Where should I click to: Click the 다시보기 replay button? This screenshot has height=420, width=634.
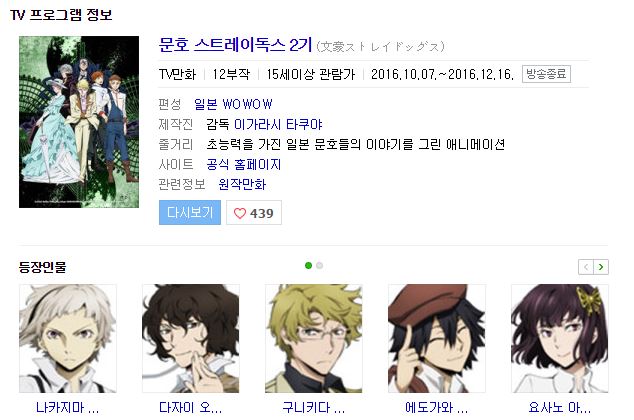tap(190, 213)
